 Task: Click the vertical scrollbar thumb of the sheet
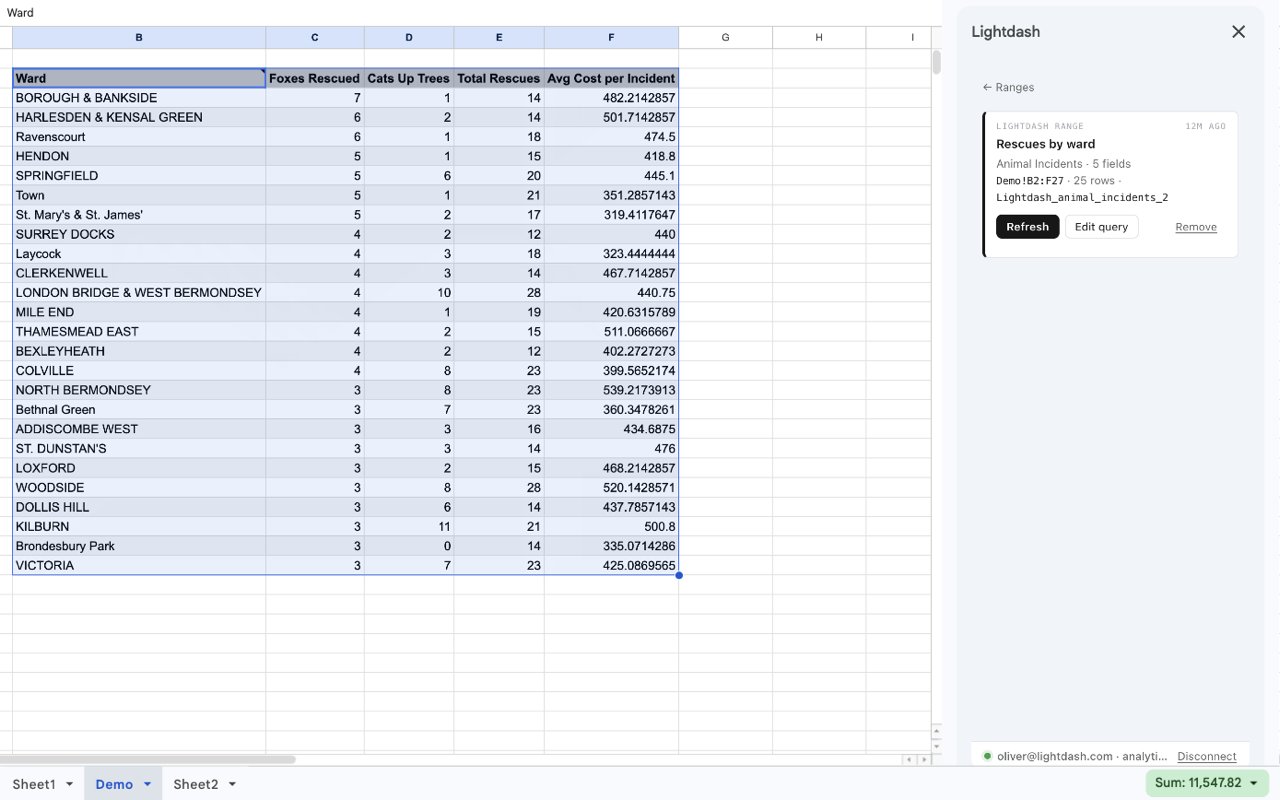pos(936,63)
